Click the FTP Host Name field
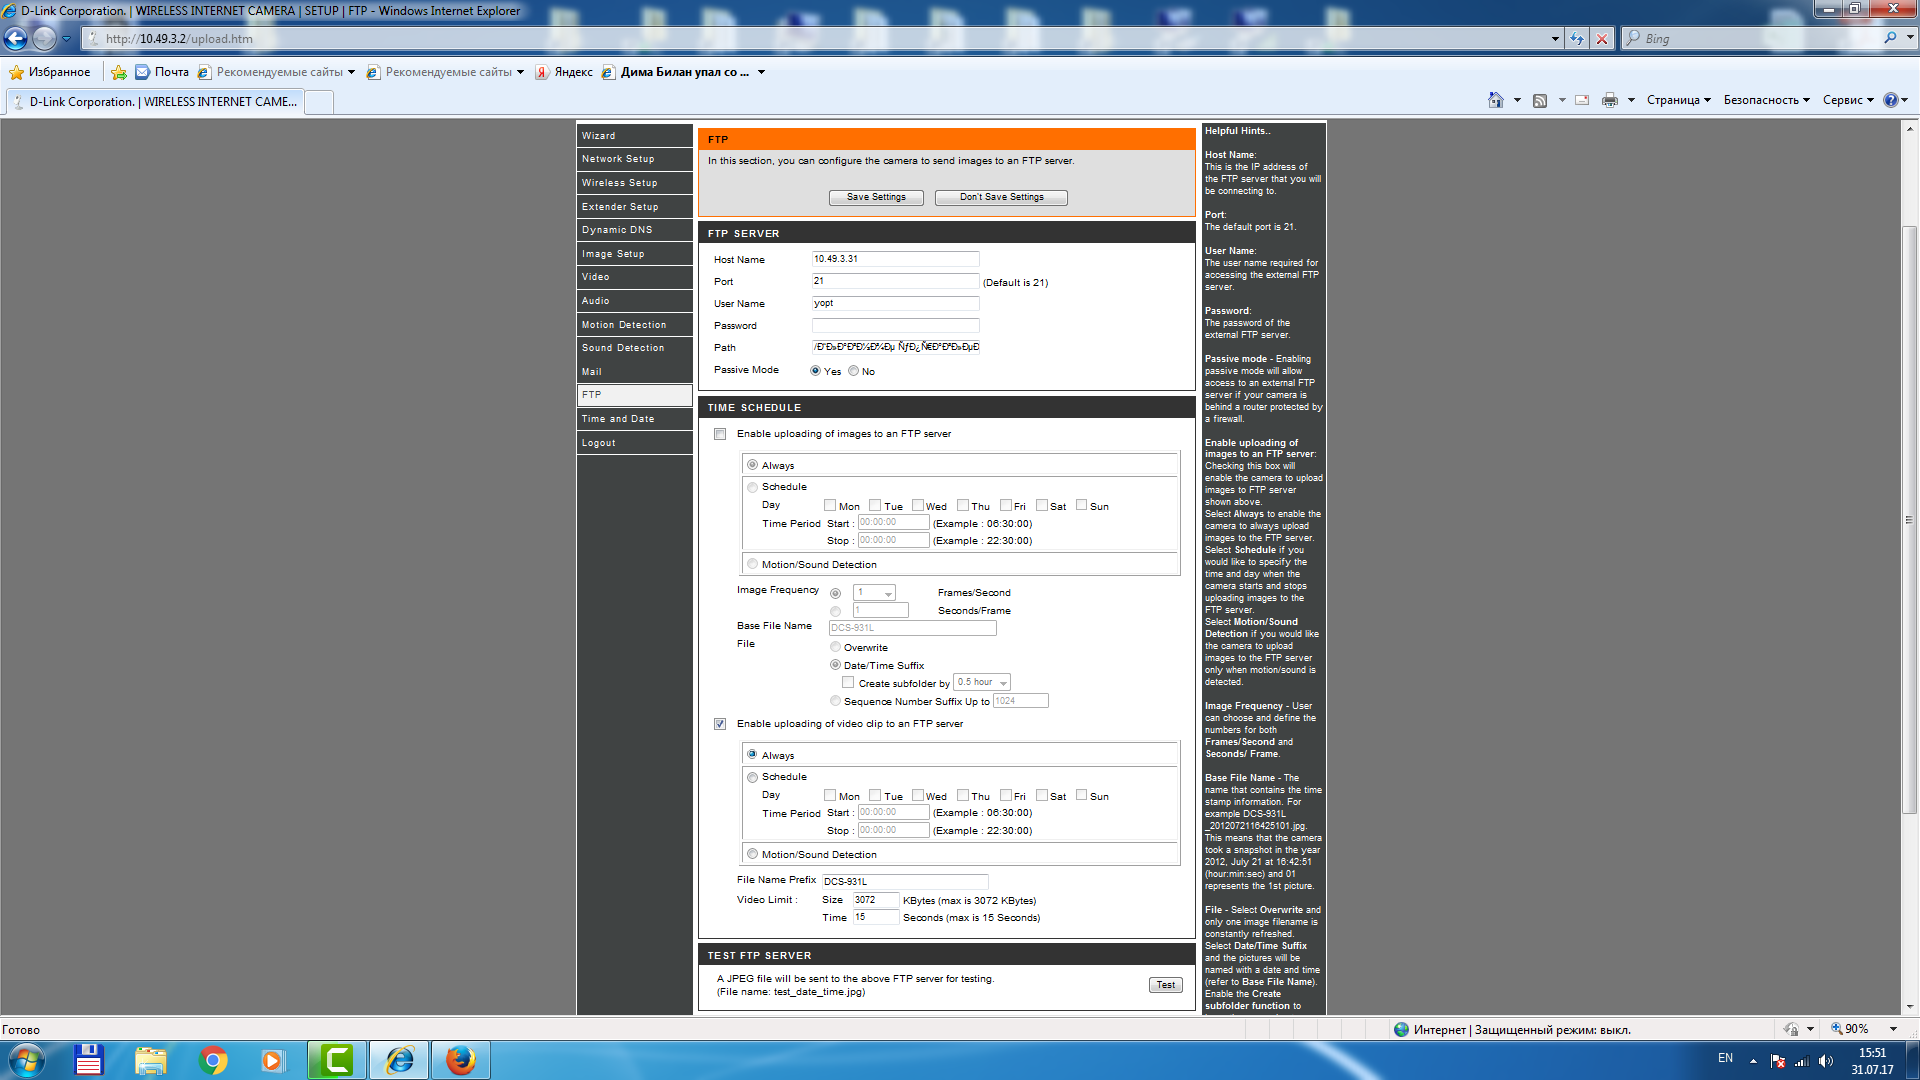The image size is (1920, 1080). [895, 259]
